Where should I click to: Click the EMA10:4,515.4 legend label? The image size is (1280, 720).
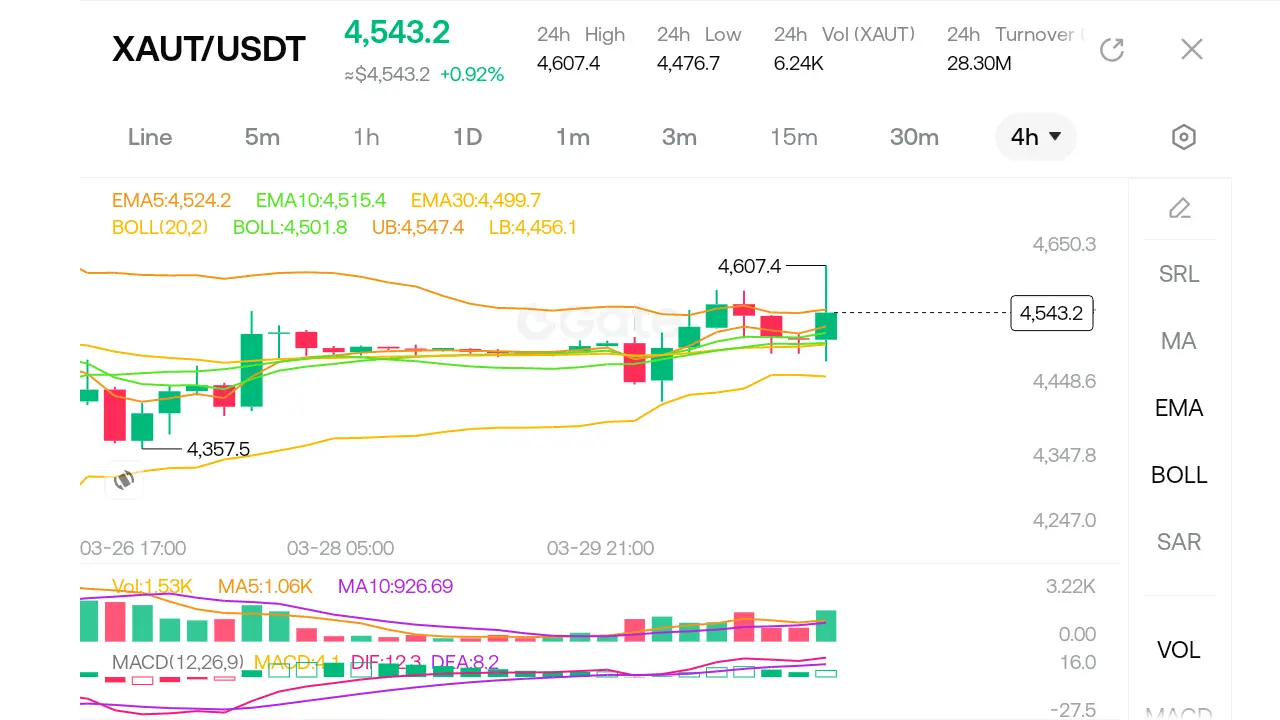point(321,200)
